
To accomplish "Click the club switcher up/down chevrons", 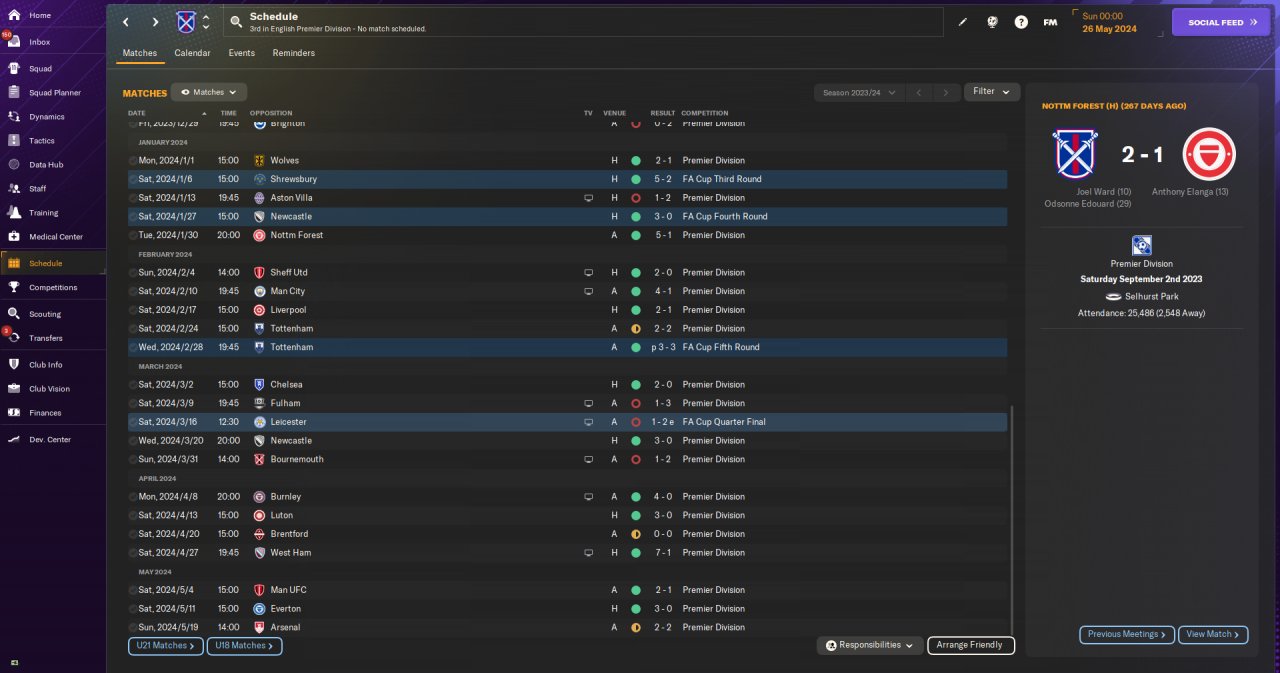I will 206,22.
